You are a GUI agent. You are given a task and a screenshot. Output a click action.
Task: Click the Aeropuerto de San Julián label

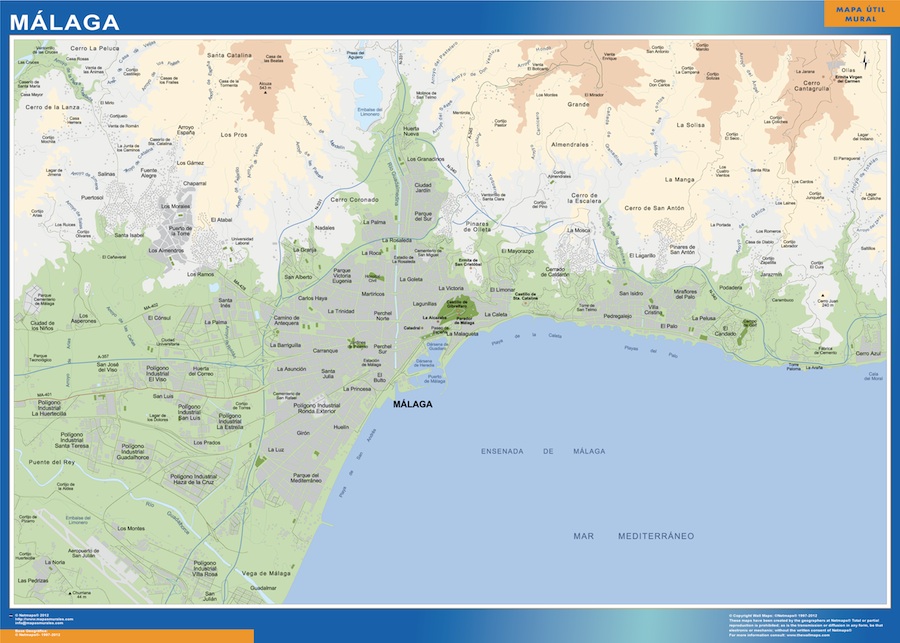click(x=84, y=553)
